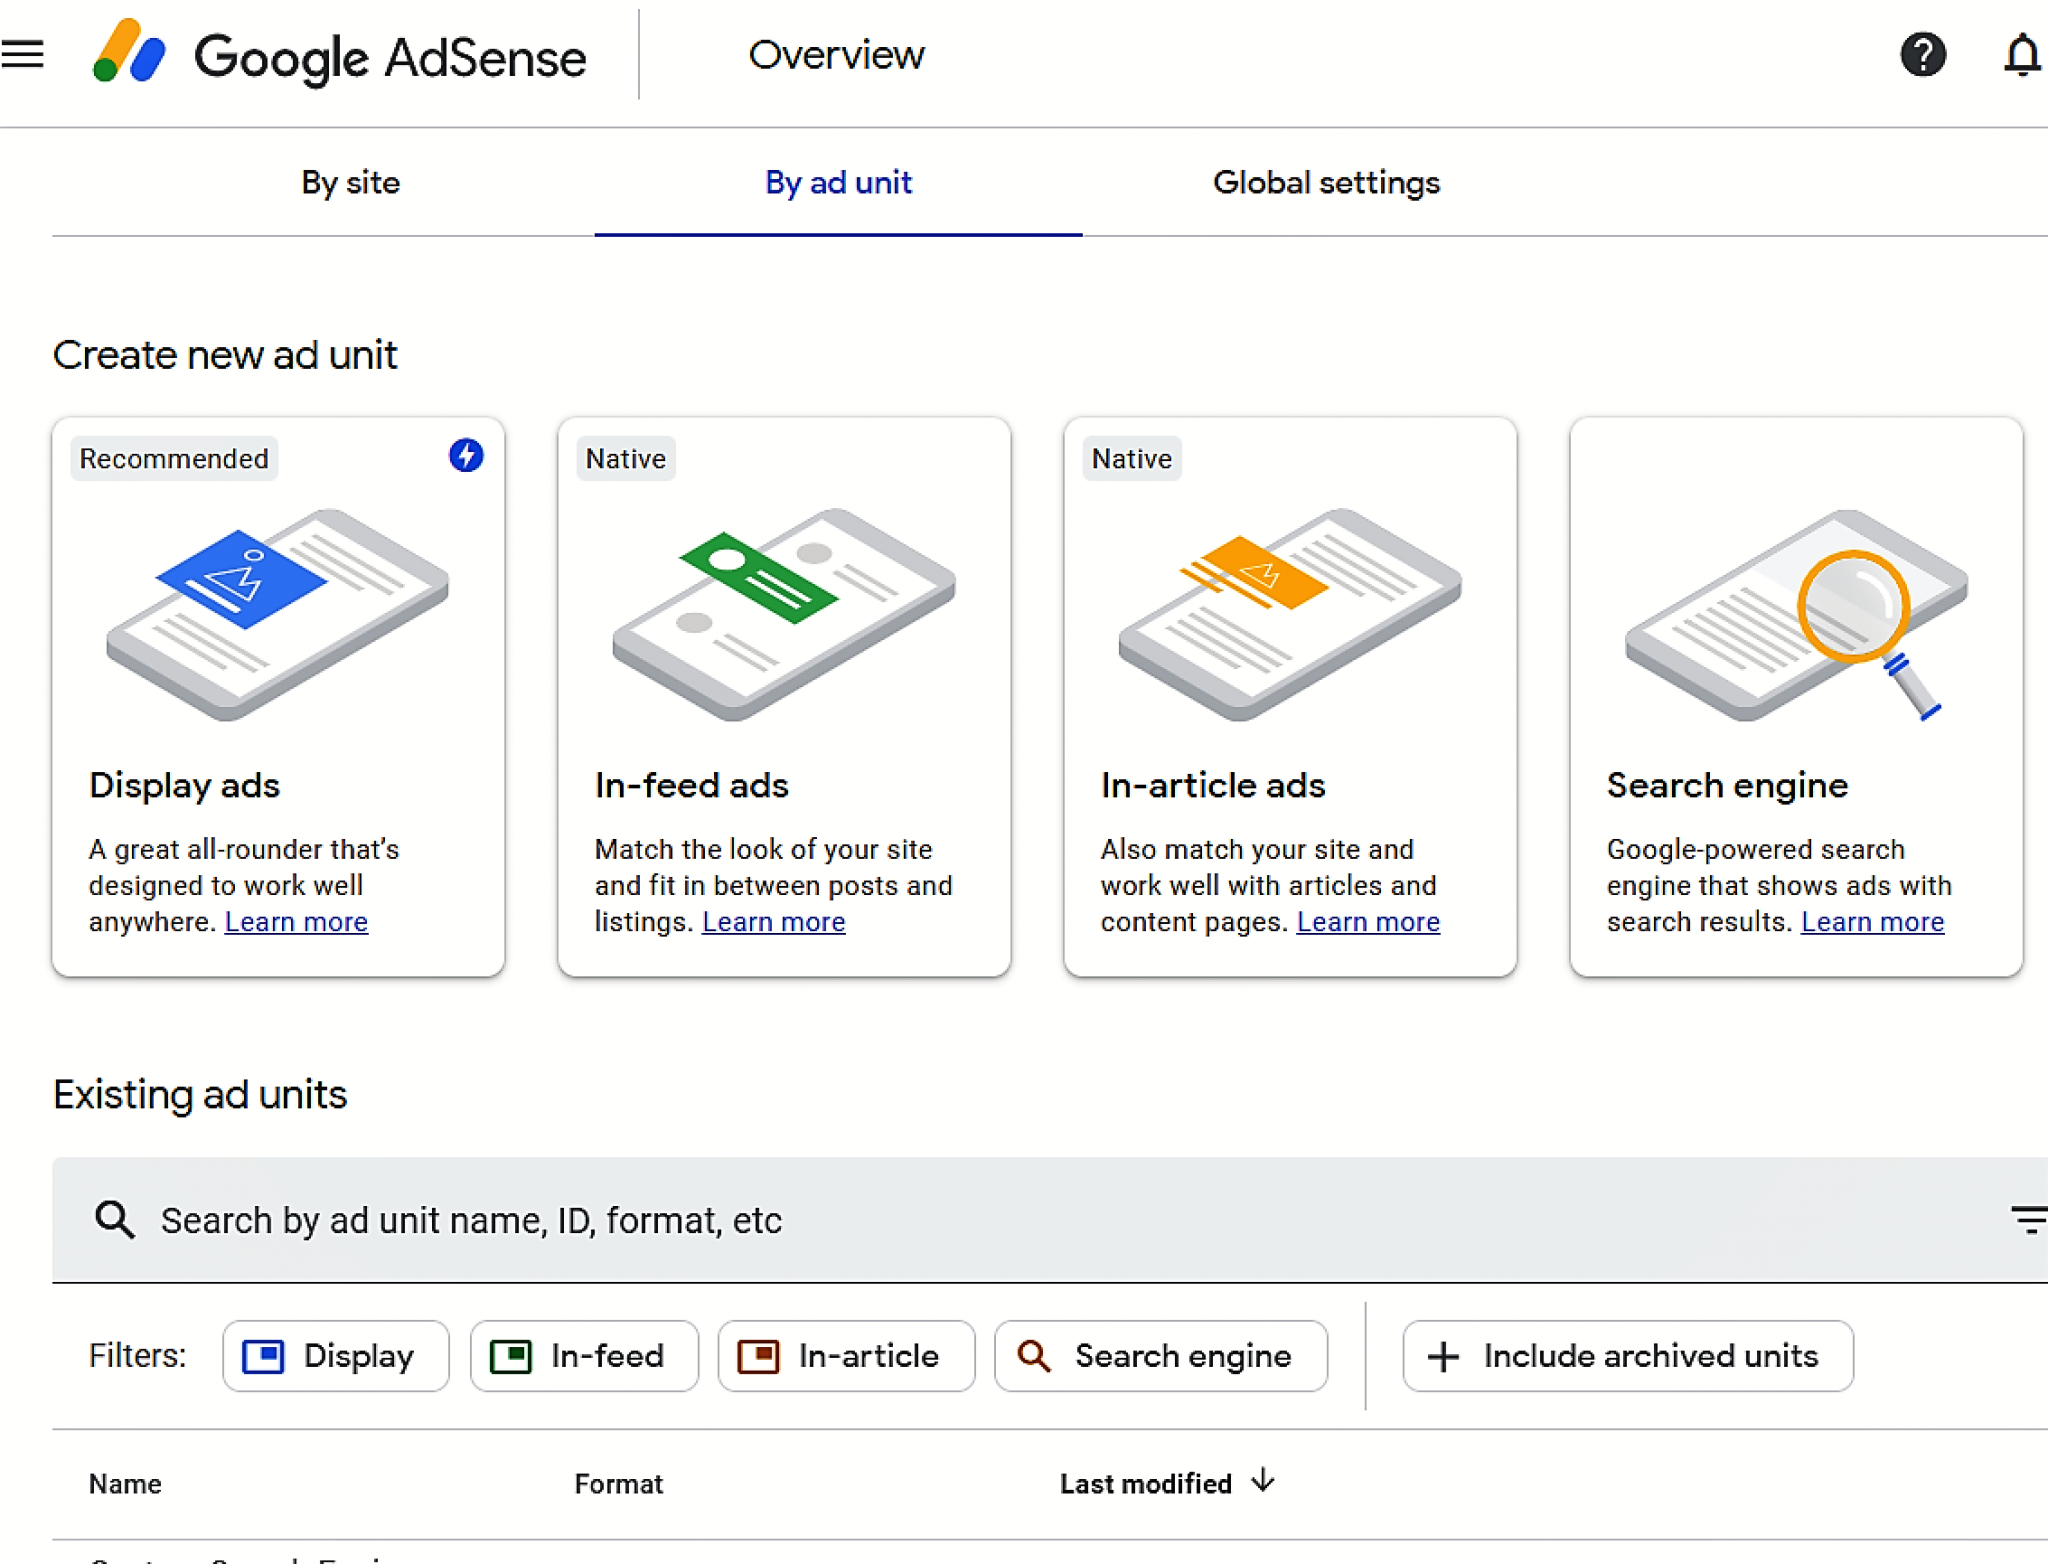Click the Create new ad unit heading
Image resolution: width=2048 pixels, height=1564 pixels.
[225, 355]
